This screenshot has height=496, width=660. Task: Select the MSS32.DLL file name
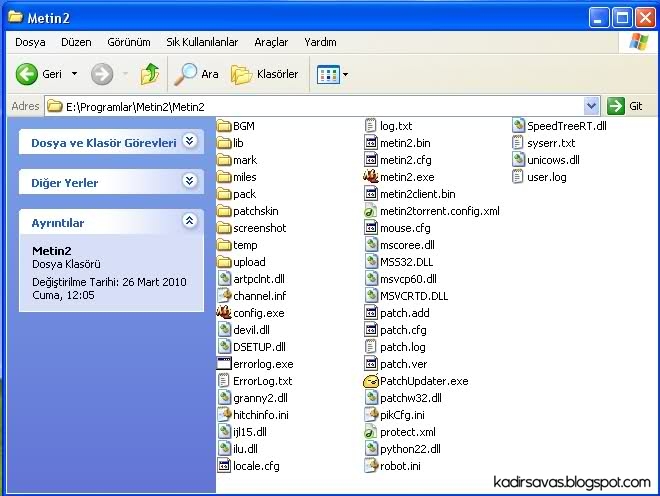[x=407, y=262]
